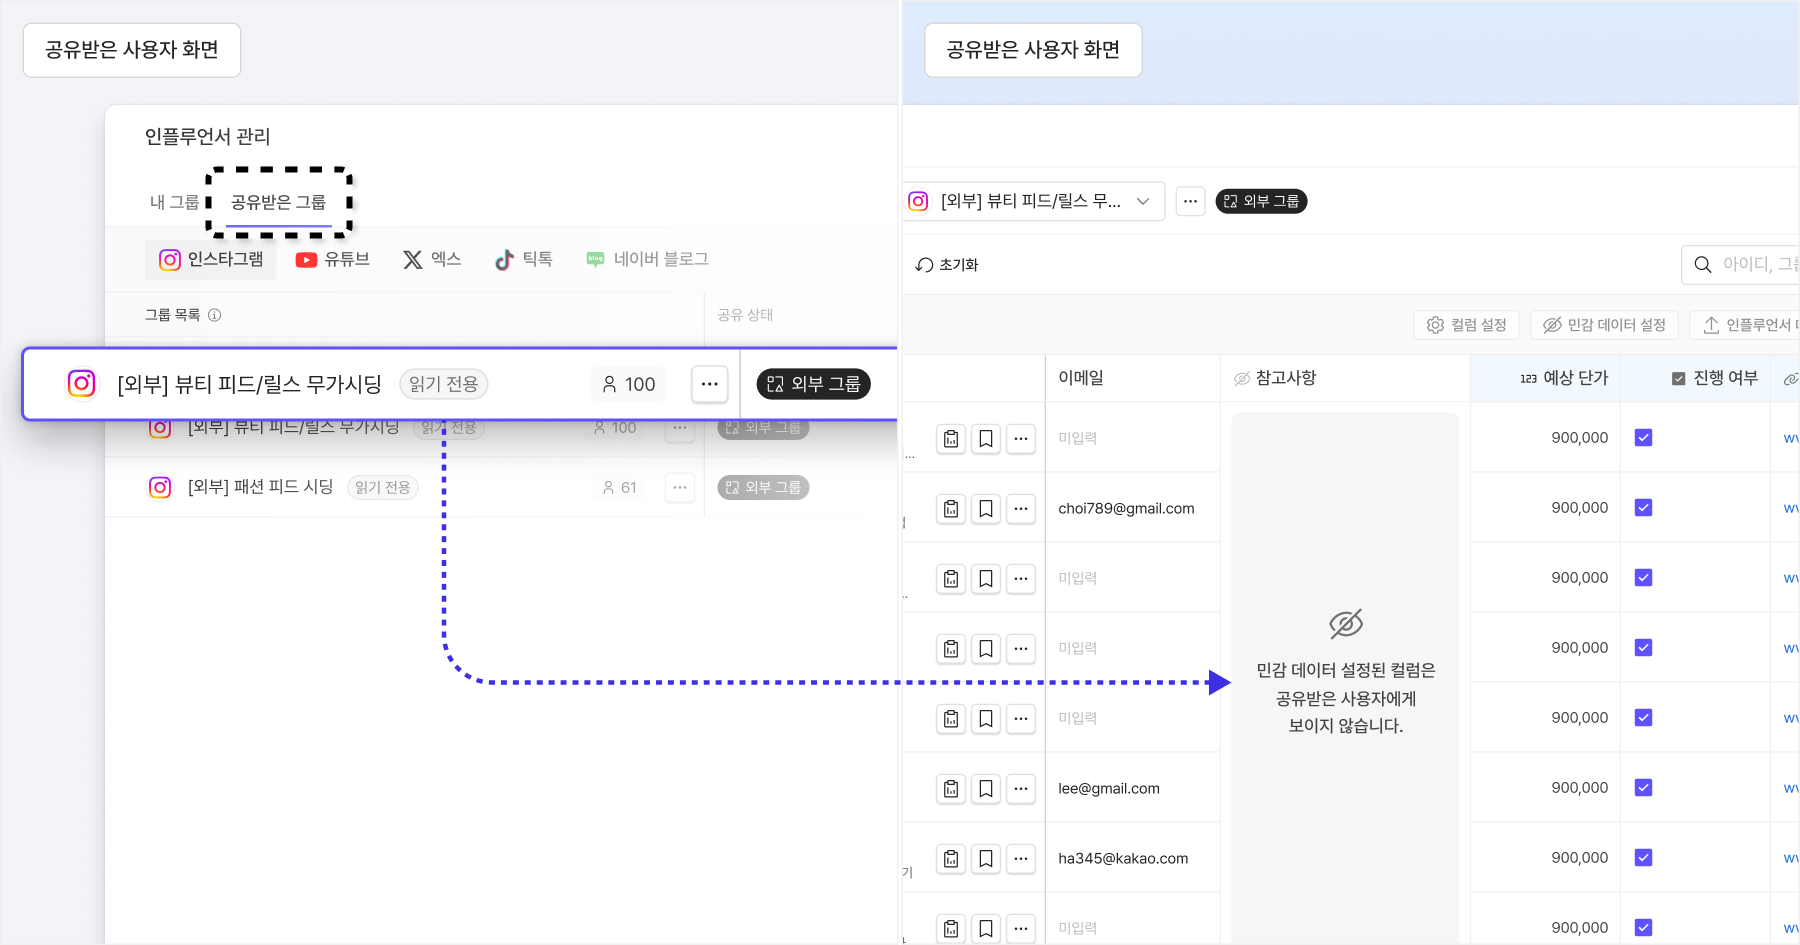The height and width of the screenshot is (945, 1800).
Task: Select the 유튜브 platform tab
Action: point(333,260)
